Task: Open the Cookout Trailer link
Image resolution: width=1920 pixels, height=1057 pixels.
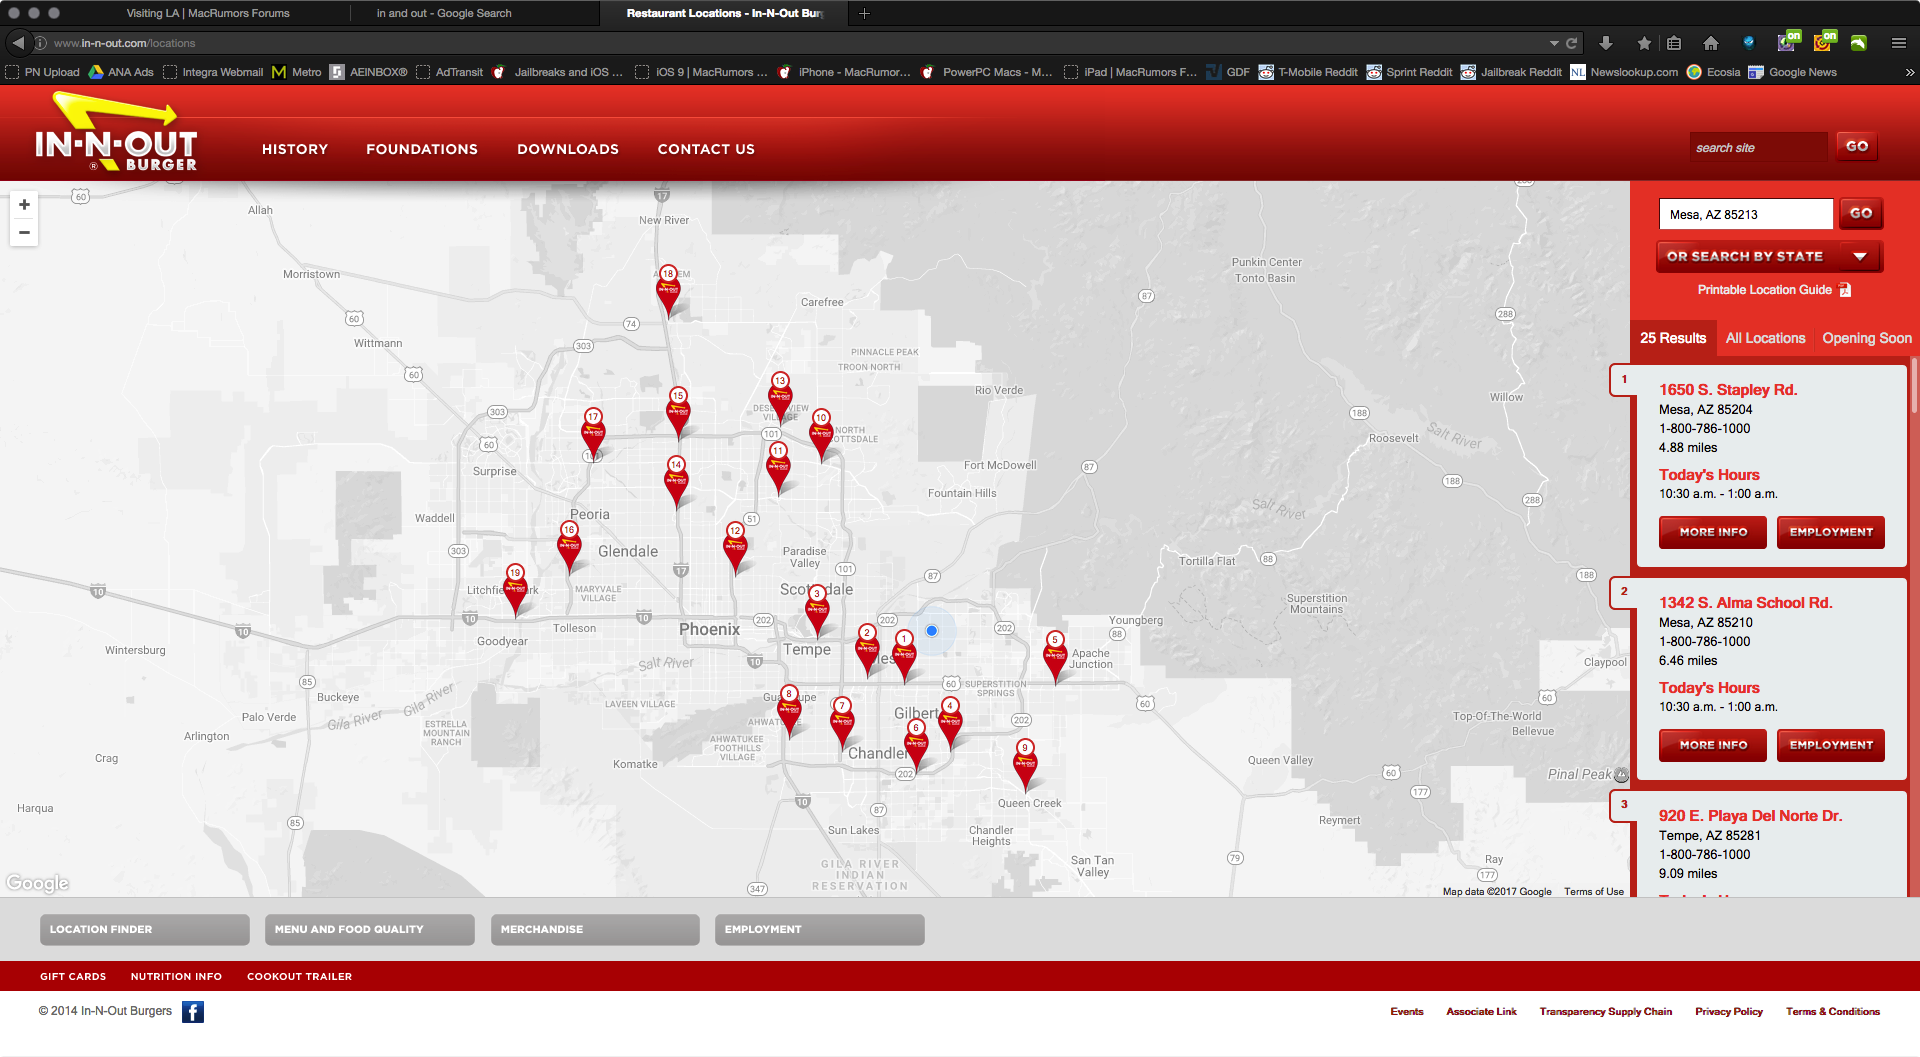Action: coord(299,976)
